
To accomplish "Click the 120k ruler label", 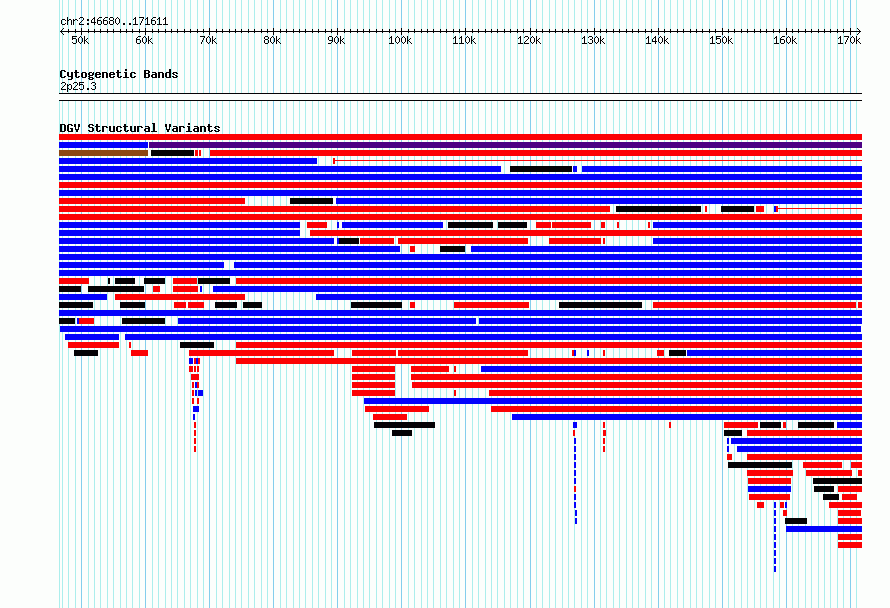I will [529, 41].
